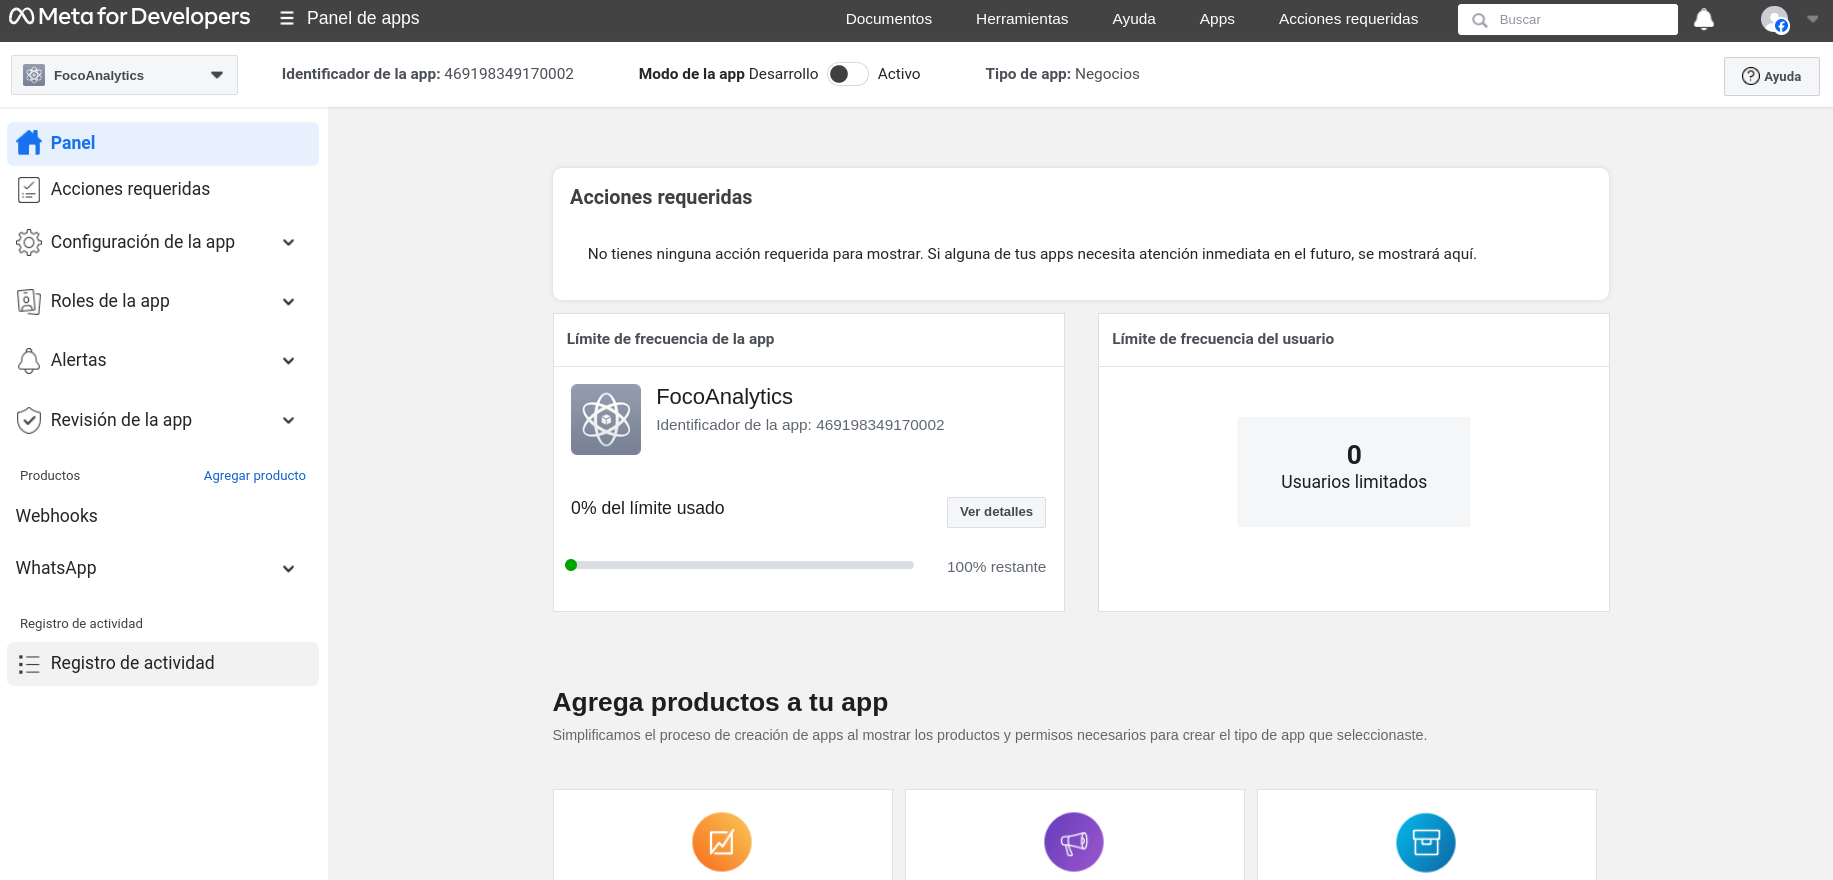Expand Roles de la app section
1833x880 pixels.
click(289, 301)
